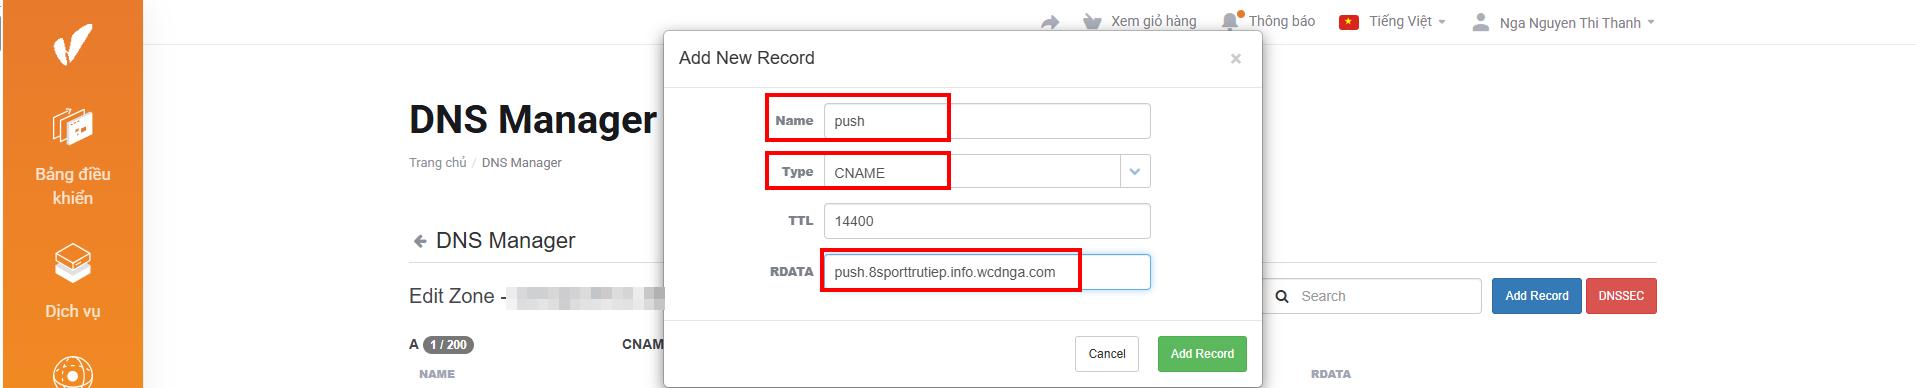This screenshot has height=388, width=1916.
Task: Click the search magnifier icon
Action: pyautogui.click(x=1282, y=296)
